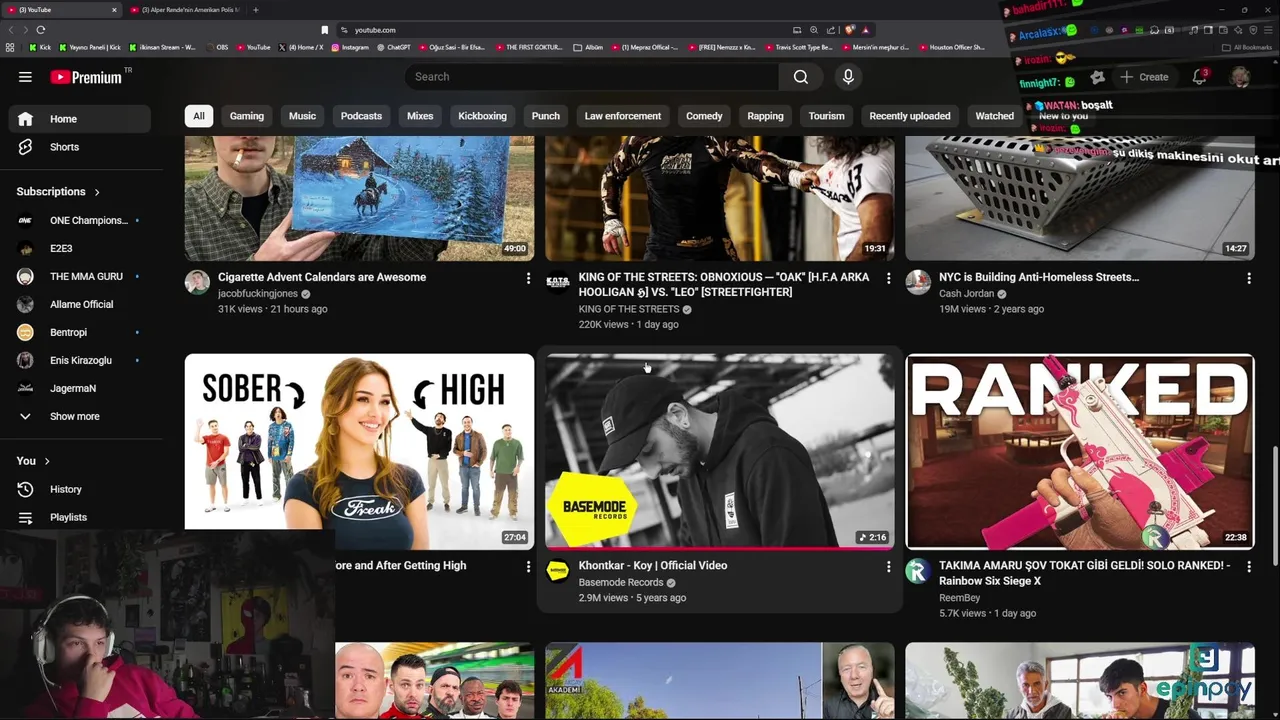Select the Gaming filter chip
The width and height of the screenshot is (1280, 720).
tap(247, 116)
